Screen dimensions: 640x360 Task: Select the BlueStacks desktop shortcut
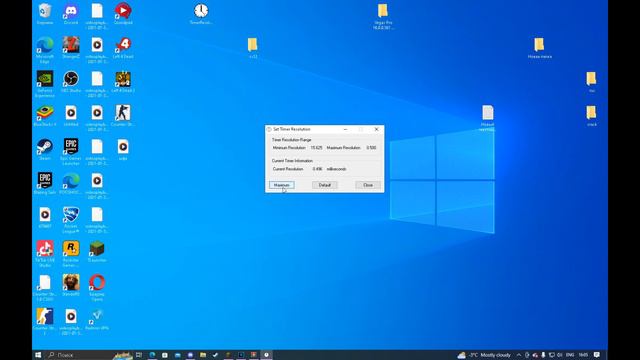(x=45, y=115)
